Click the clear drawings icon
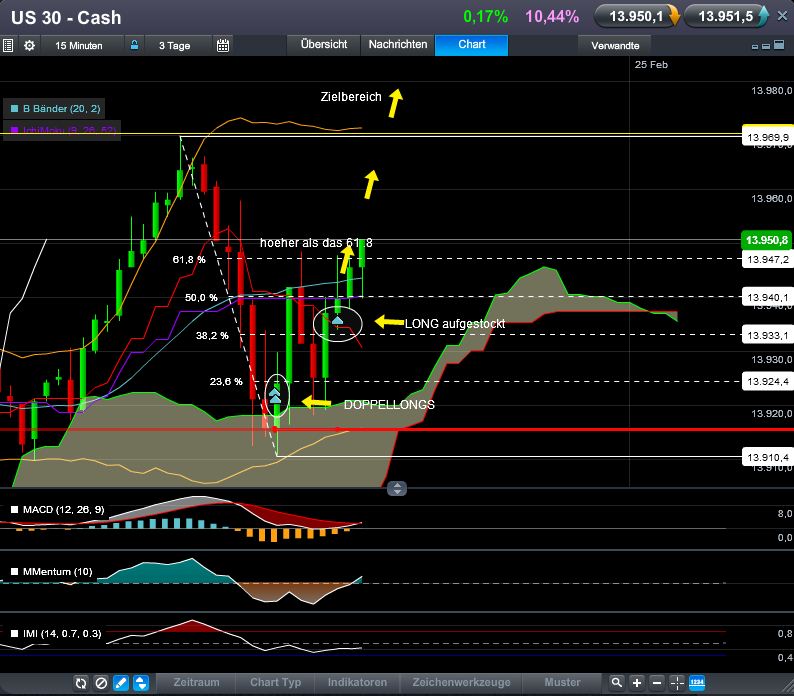This screenshot has height=696, width=794. pyautogui.click(x=101, y=683)
